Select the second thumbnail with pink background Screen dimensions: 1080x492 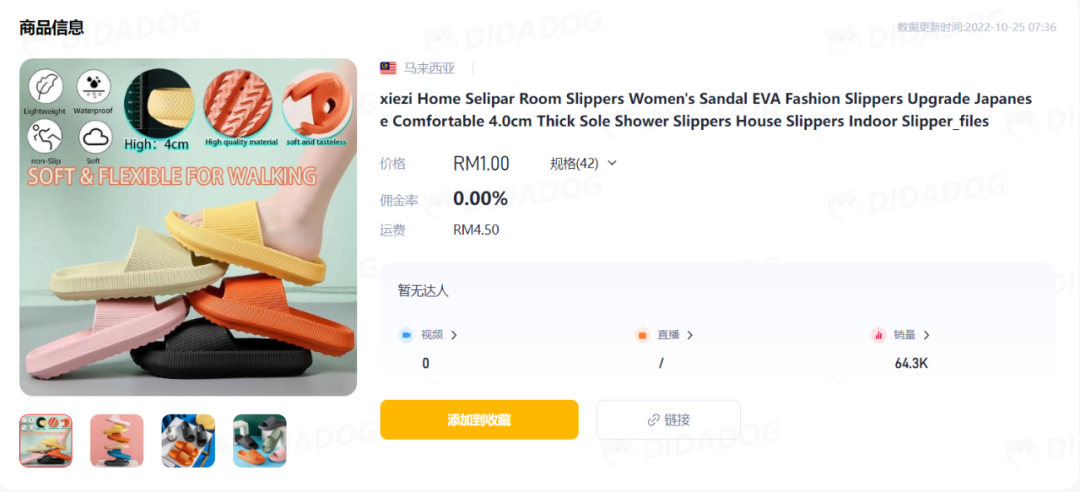(x=117, y=441)
